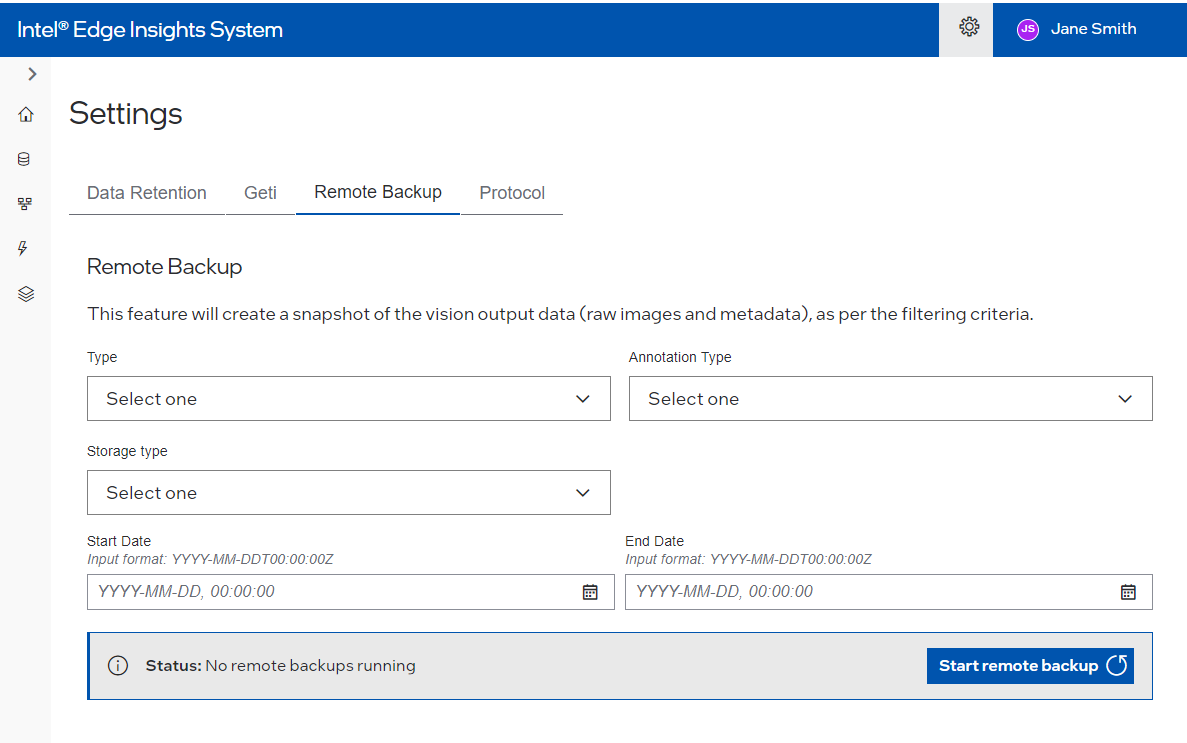
Task: Open the layers stack sidebar icon
Action: (26, 294)
